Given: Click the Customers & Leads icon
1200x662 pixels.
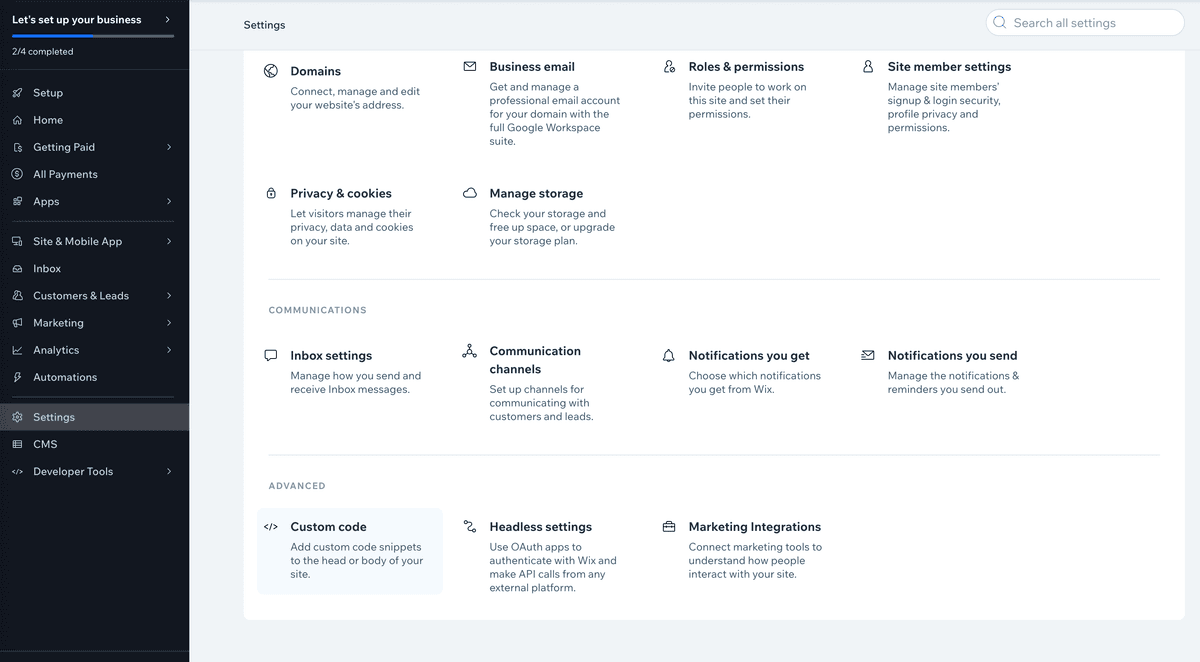Looking at the screenshot, I should coord(17,296).
